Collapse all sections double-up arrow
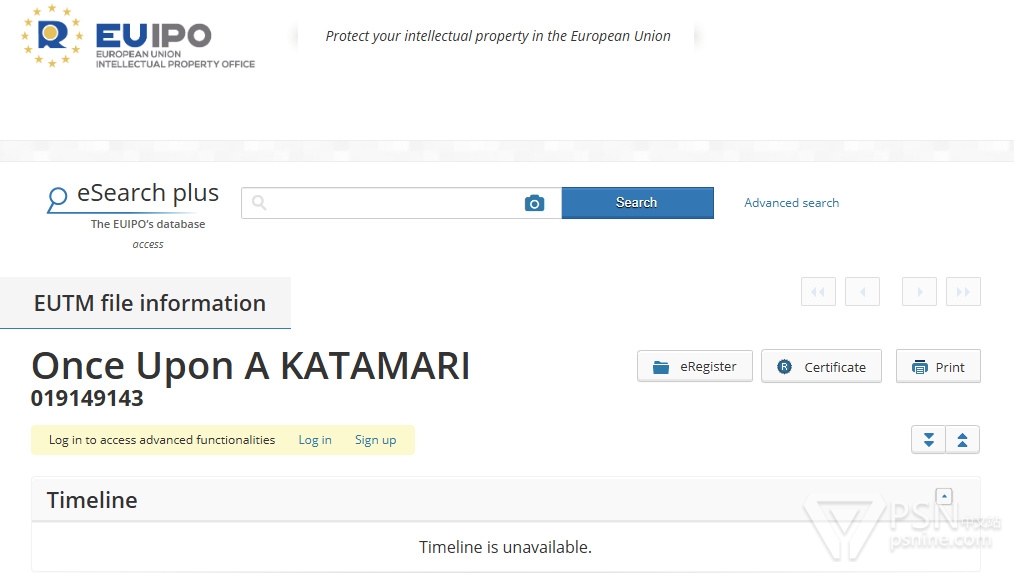The height and width of the screenshot is (573, 1014). click(x=962, y=440)
